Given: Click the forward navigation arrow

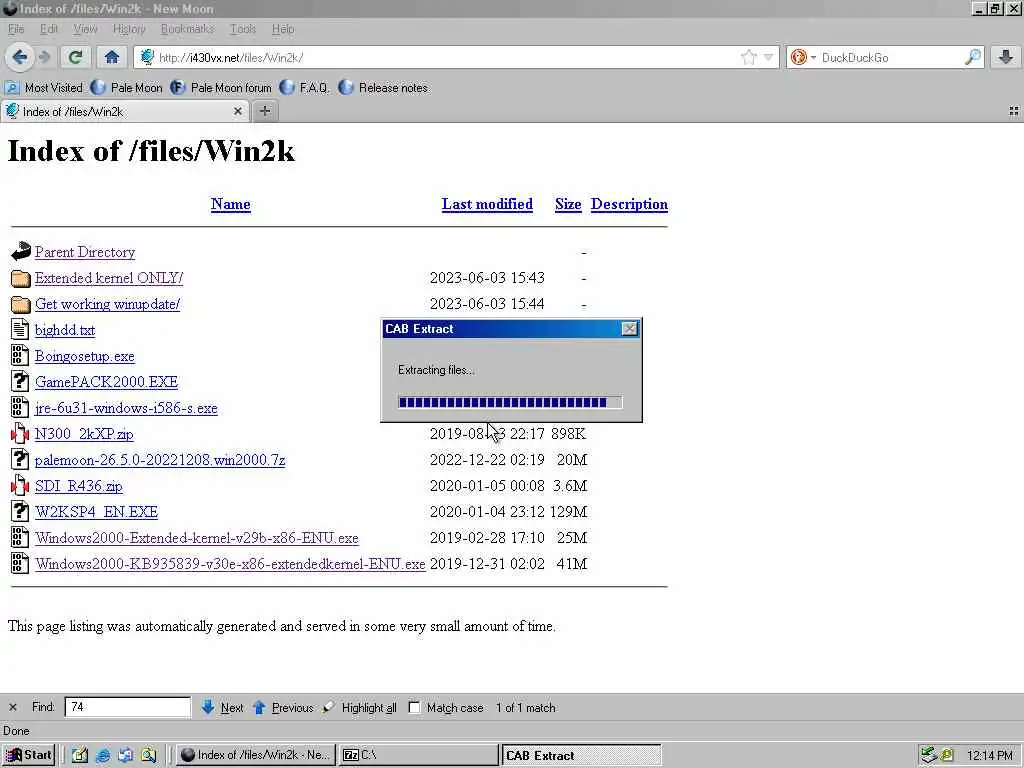Looking at the screenshot, I should coord(44,57).
